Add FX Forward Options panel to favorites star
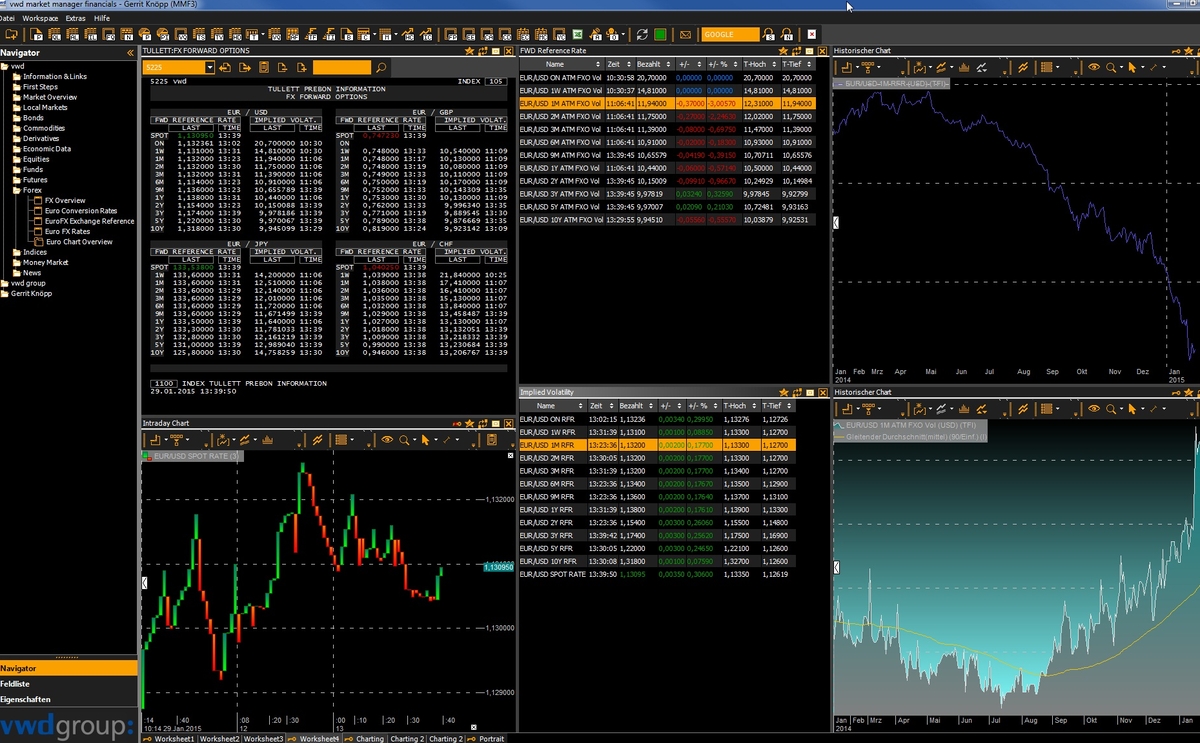Viewport: 1200px width, 743px height. point(470,51)
